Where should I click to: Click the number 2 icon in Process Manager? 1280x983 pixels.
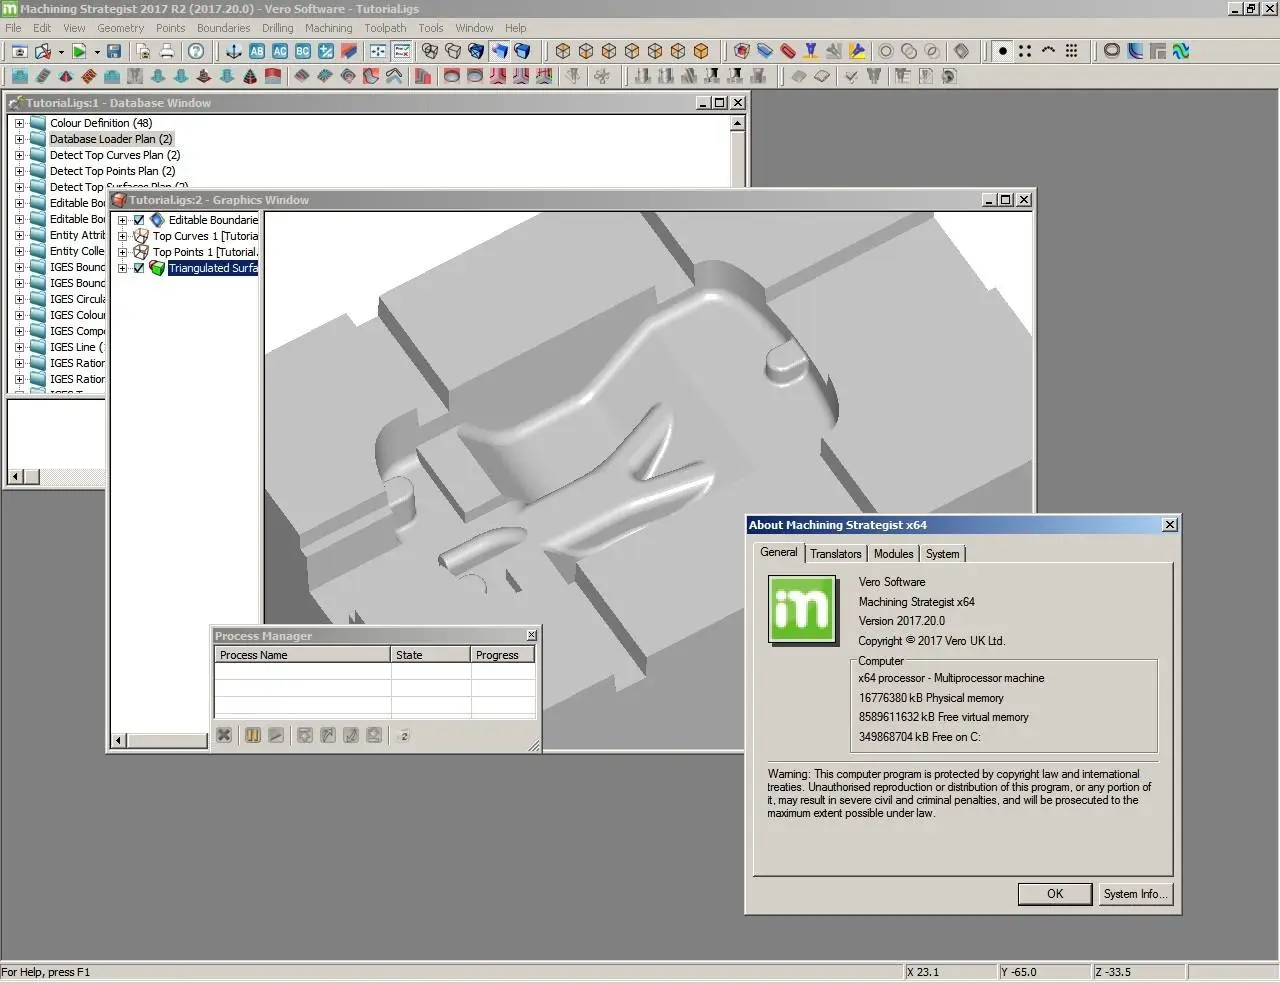(403, 735)
